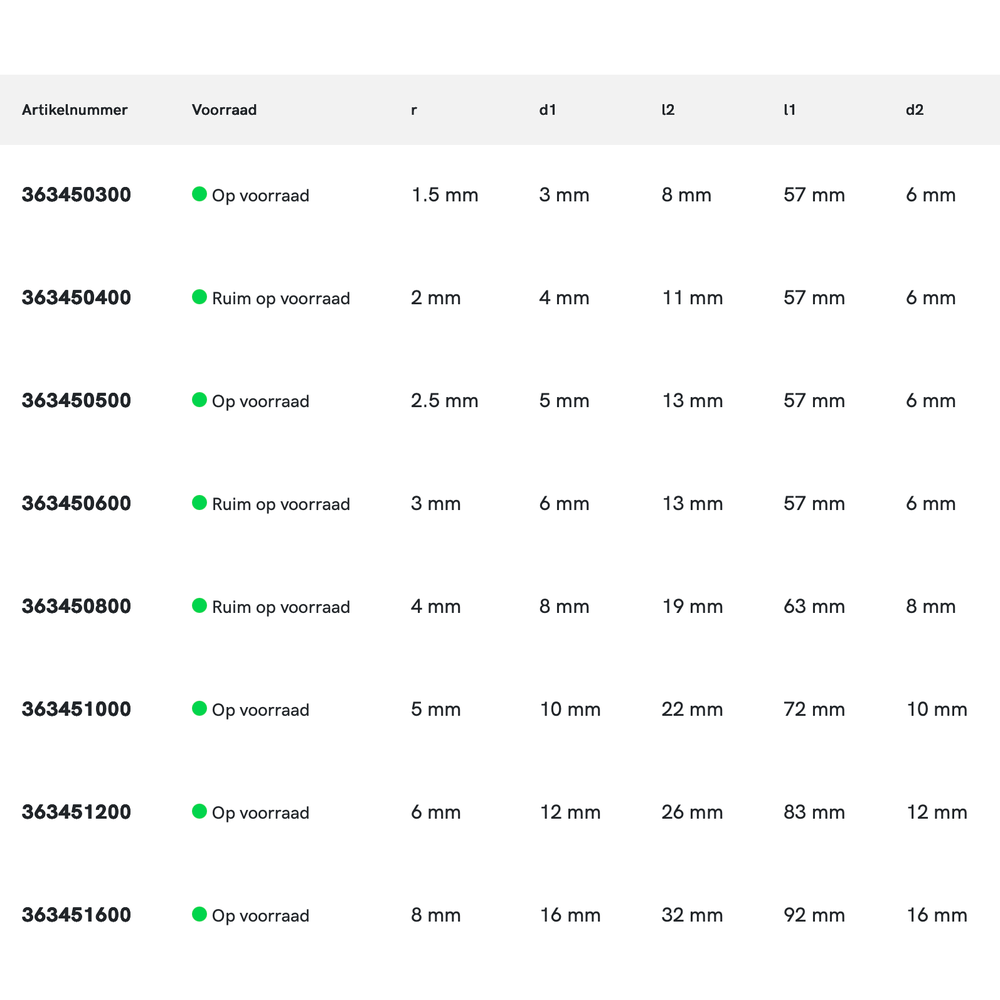Click the green stock dot for 363450800
Screen dimensions: 1000x1000
[199, 606]
